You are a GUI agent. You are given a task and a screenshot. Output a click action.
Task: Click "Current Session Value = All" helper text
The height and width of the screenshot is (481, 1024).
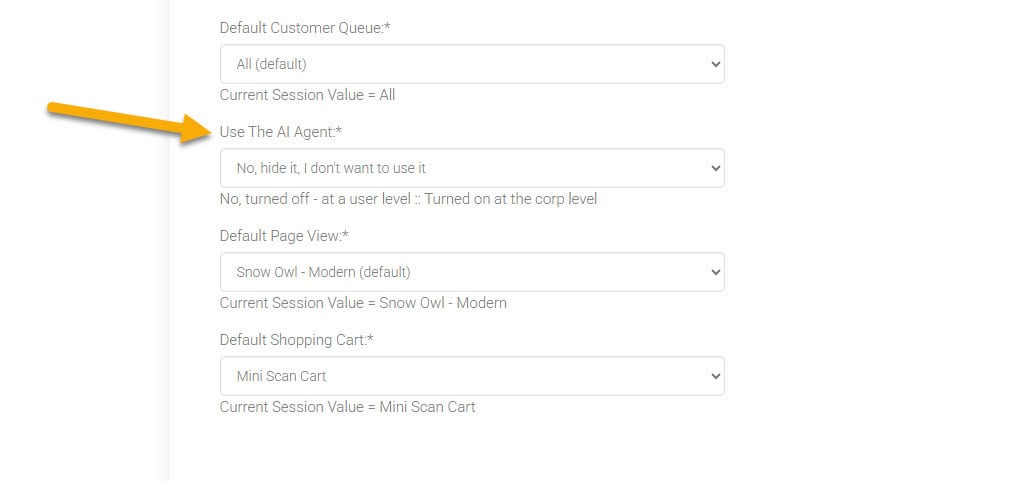coord(307,95)
